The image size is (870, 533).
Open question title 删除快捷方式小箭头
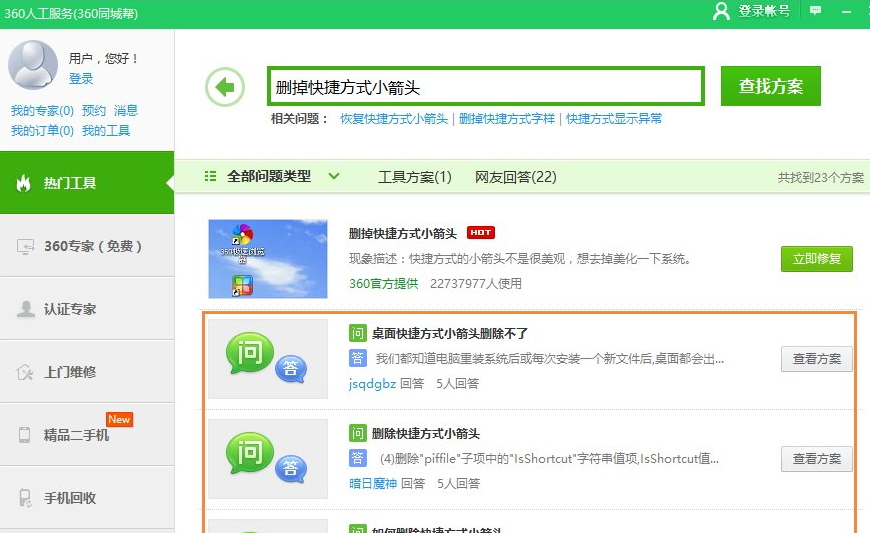click(x=426, y=433)
